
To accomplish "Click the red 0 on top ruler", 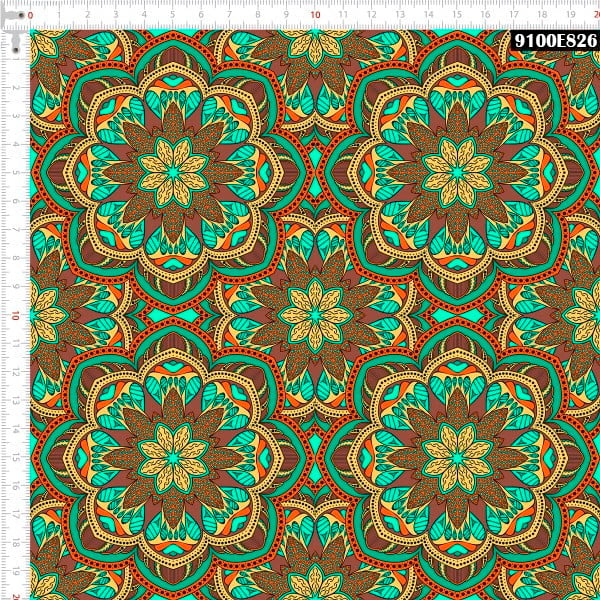I will [30, 15].
